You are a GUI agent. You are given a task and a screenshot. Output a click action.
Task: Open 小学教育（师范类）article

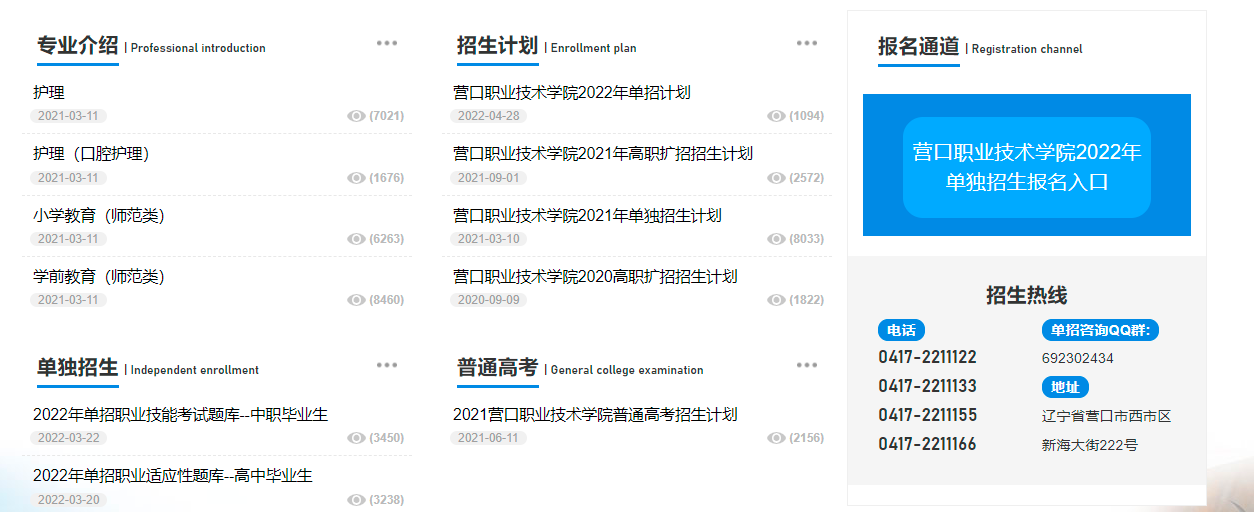pos(101,215)
